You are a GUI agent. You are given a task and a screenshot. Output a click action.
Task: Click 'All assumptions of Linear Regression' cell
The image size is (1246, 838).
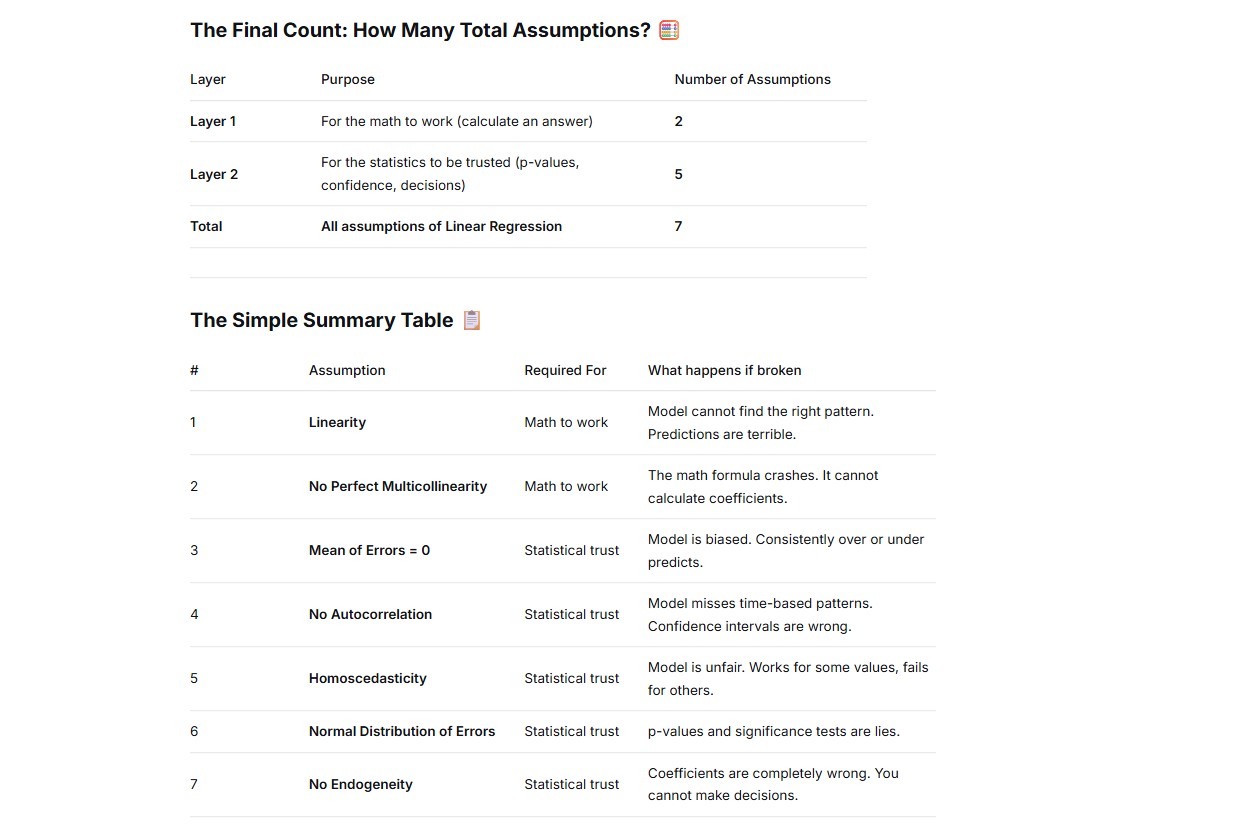pyautogui.click(x=441, y=226)
